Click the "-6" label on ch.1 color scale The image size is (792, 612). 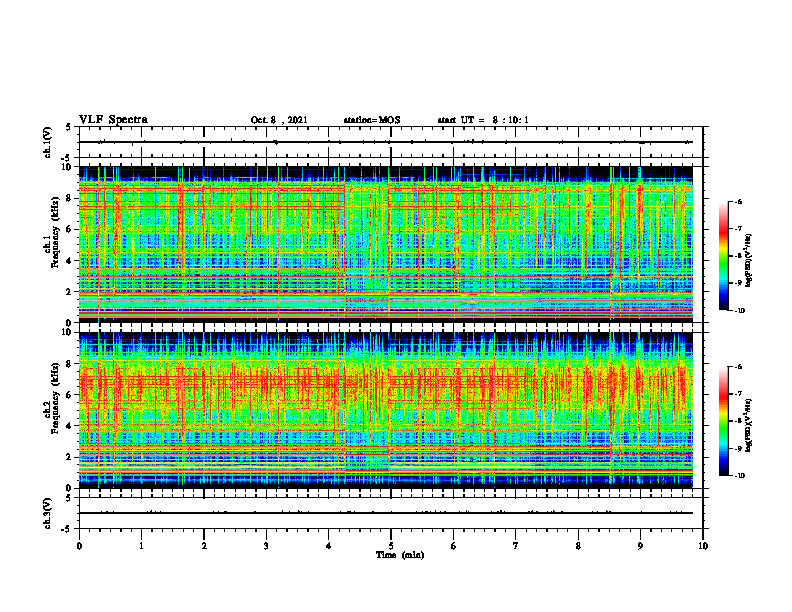pyautogui.click(x=738, y=202)
